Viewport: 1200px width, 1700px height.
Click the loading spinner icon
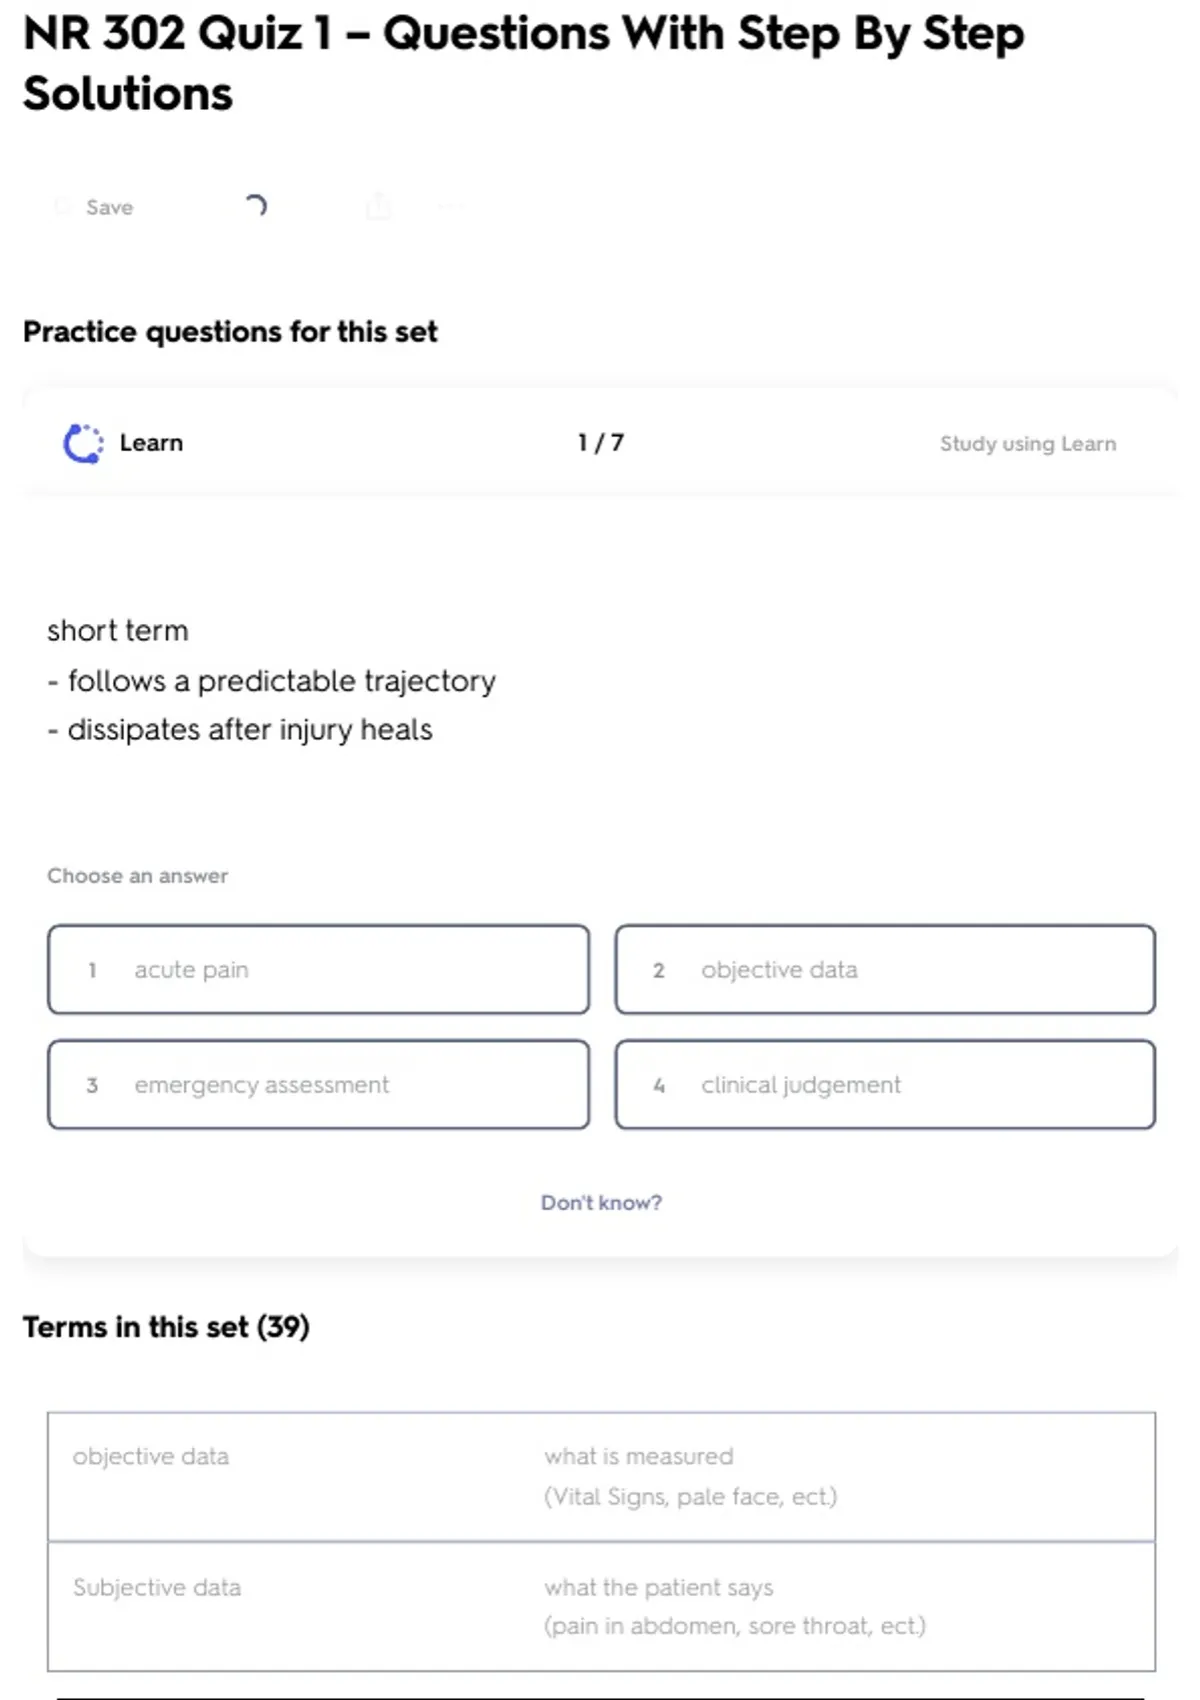click(256, 206)
